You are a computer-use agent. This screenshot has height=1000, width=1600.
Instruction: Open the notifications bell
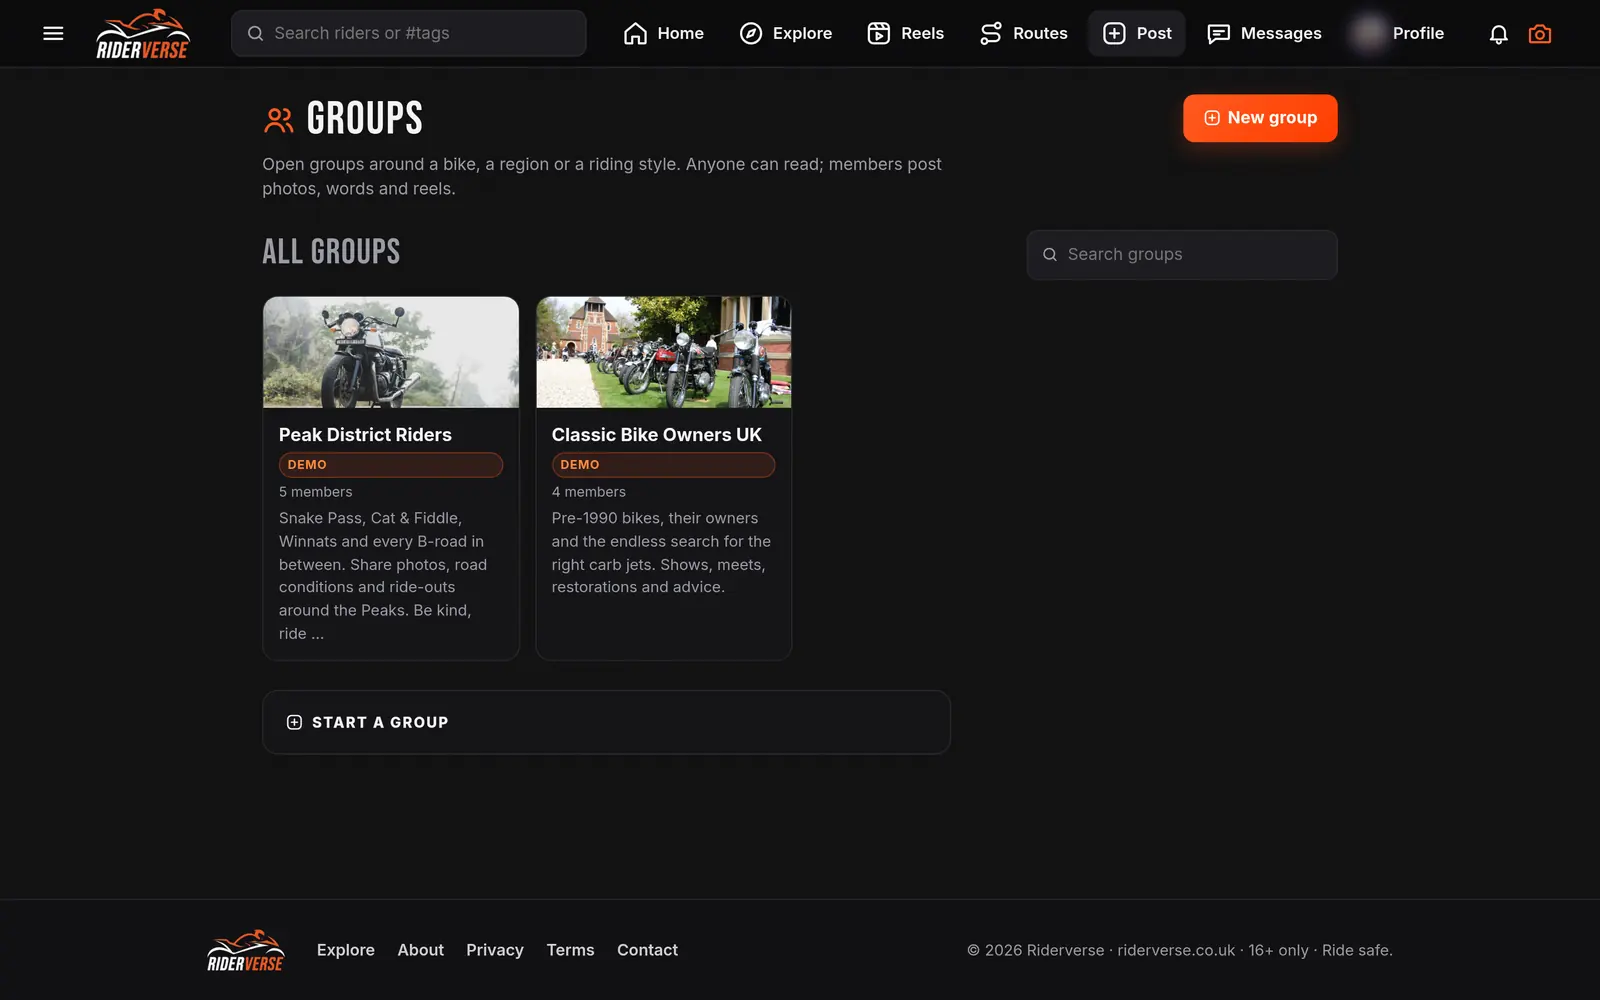(x=1498, y=34)
